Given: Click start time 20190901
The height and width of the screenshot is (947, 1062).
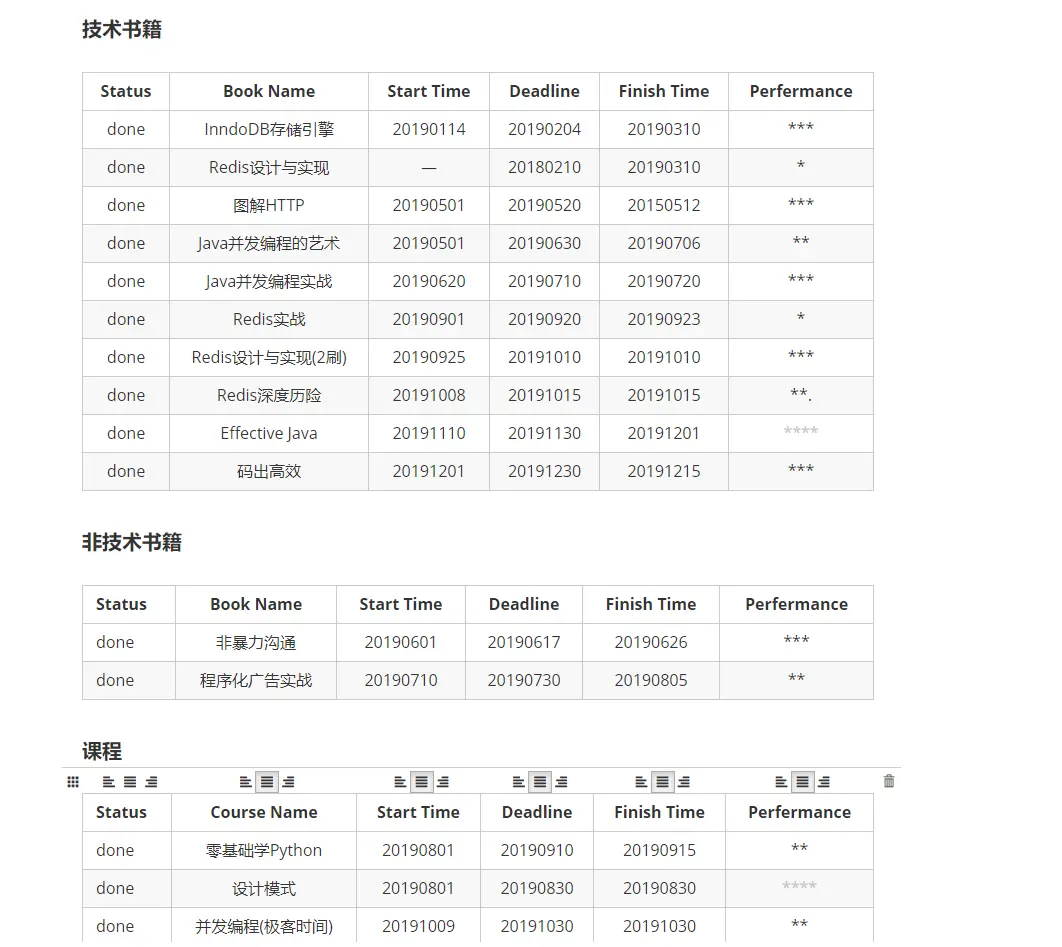Looking at the screenshot, I should [429, 319].
